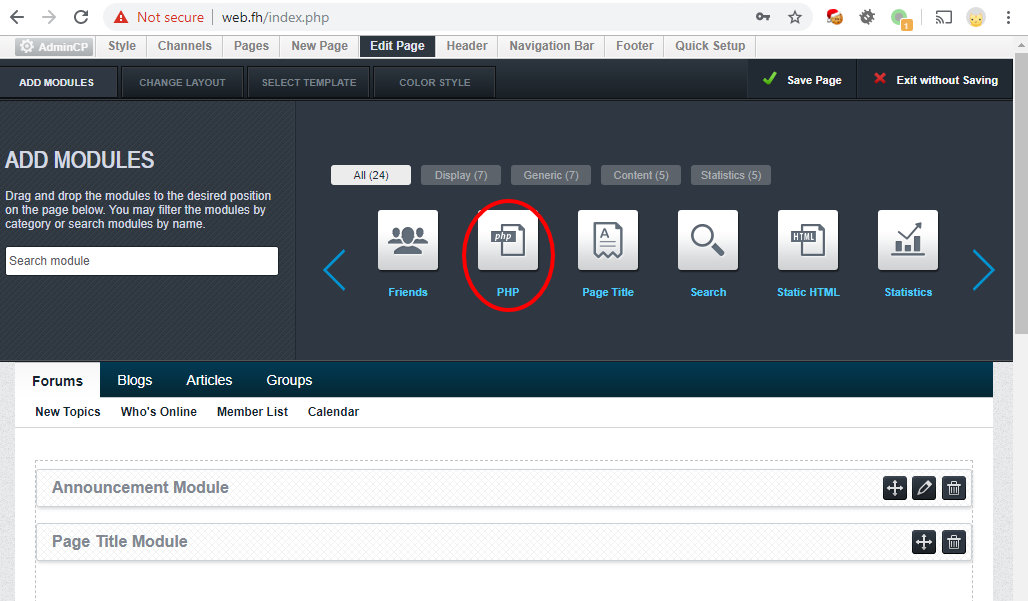Filter modules by Display (7)

tap(461, 175)
